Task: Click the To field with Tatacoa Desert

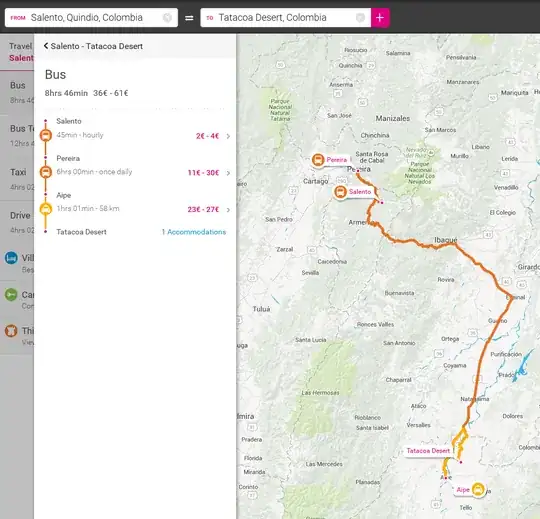Action: [285, 18]
